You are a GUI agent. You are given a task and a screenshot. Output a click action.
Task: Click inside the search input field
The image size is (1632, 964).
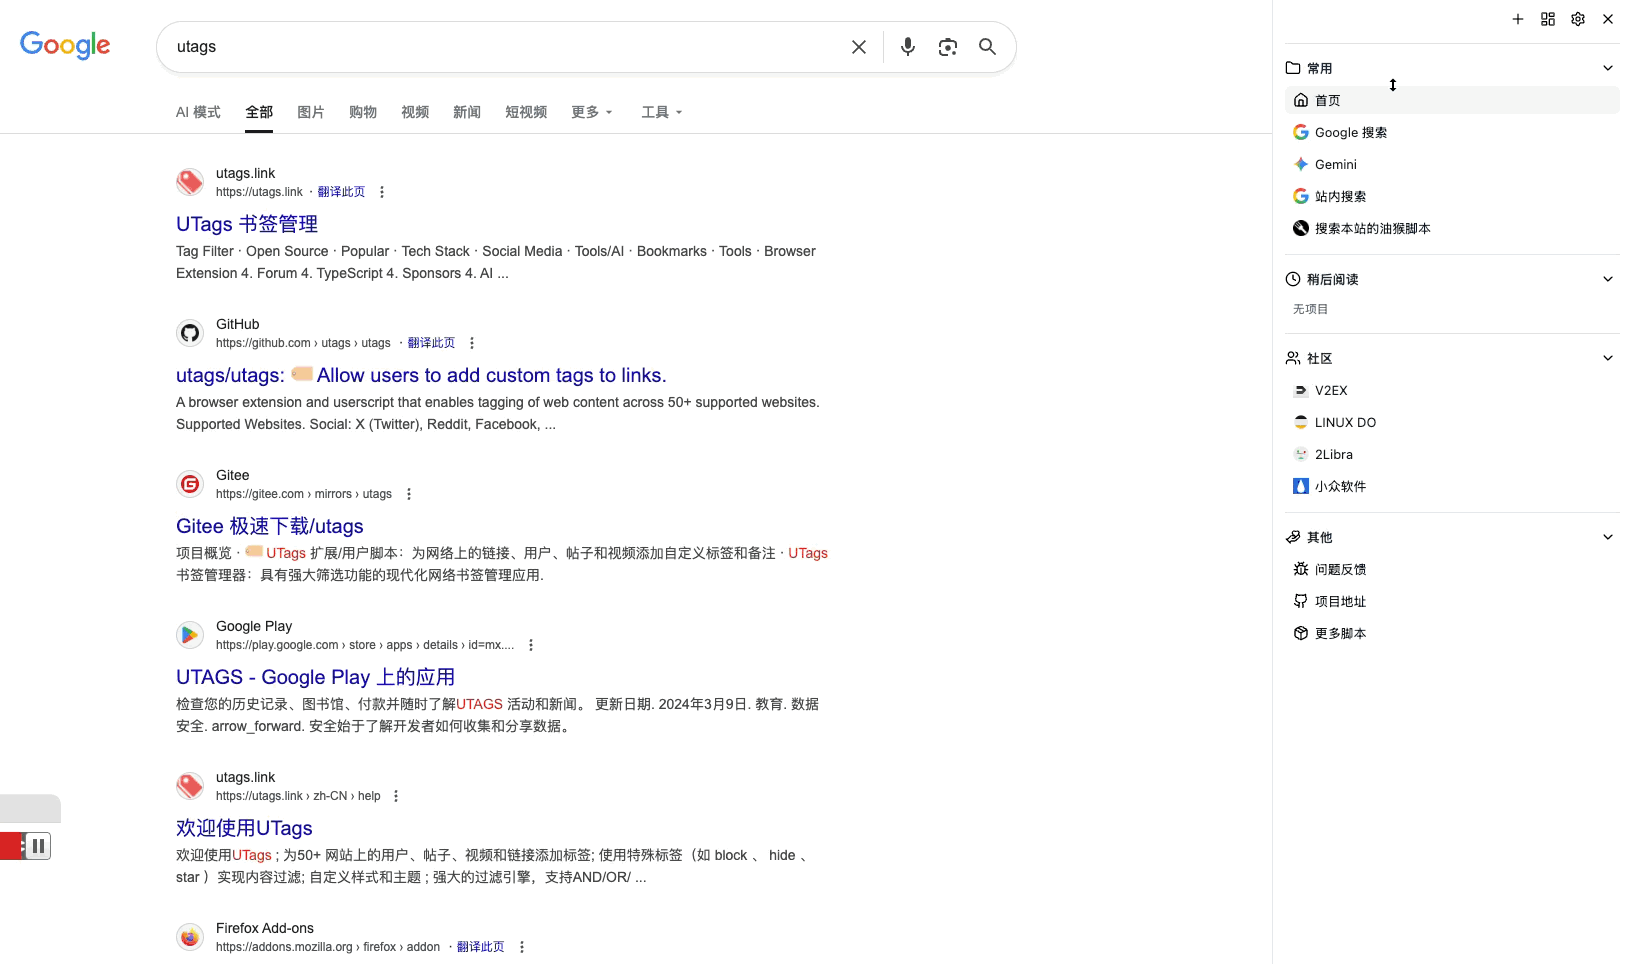click(x=500, y=46)
